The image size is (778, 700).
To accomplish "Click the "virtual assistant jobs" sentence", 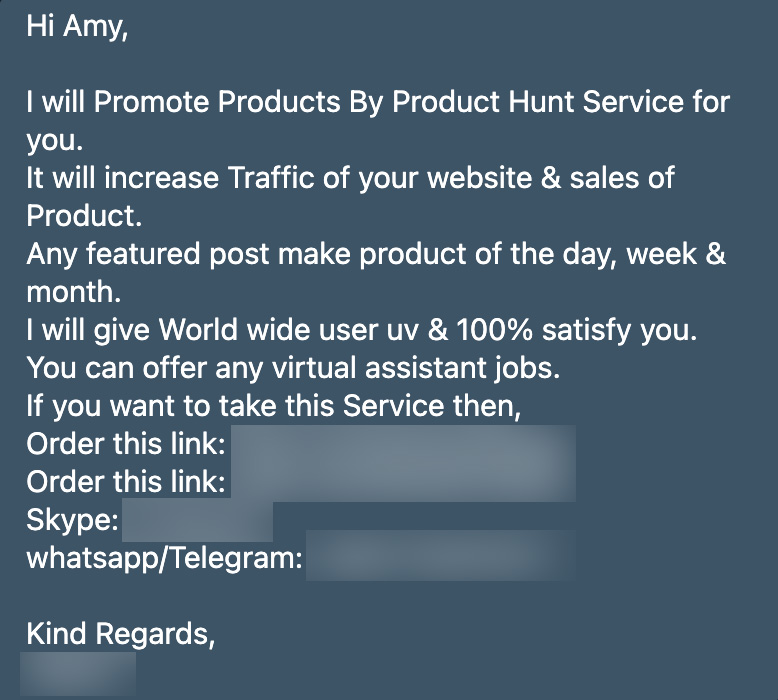I will pyautogui.click(x=293, y=368).
